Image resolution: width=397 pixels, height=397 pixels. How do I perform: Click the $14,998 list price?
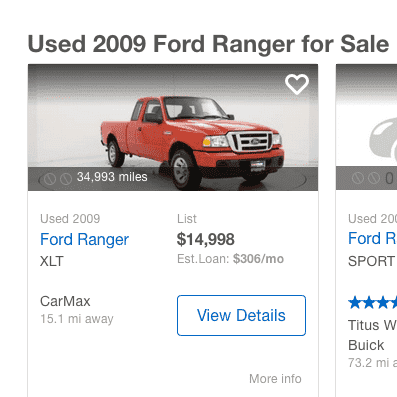(x=206, y=239)
